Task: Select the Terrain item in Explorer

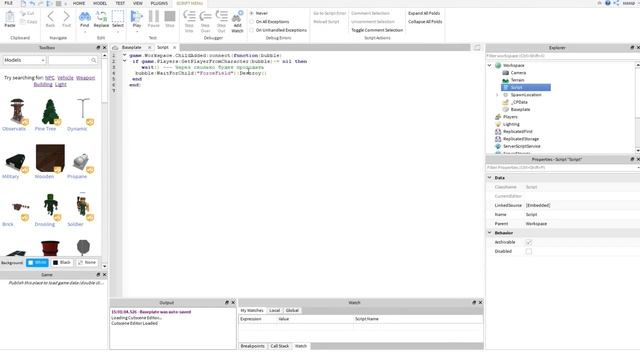Action: (x=517, y=80)
